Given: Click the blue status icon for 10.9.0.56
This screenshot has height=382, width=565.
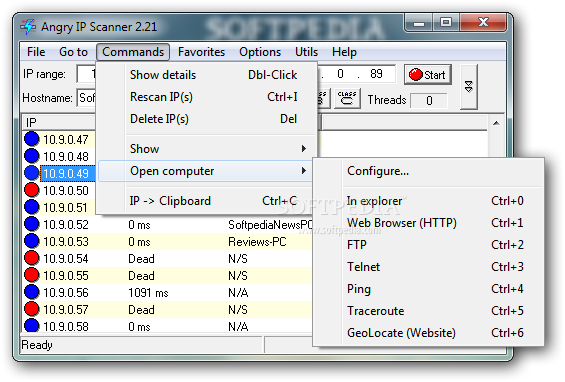Looking at the screenshot, I should click(x=32, y=292).
